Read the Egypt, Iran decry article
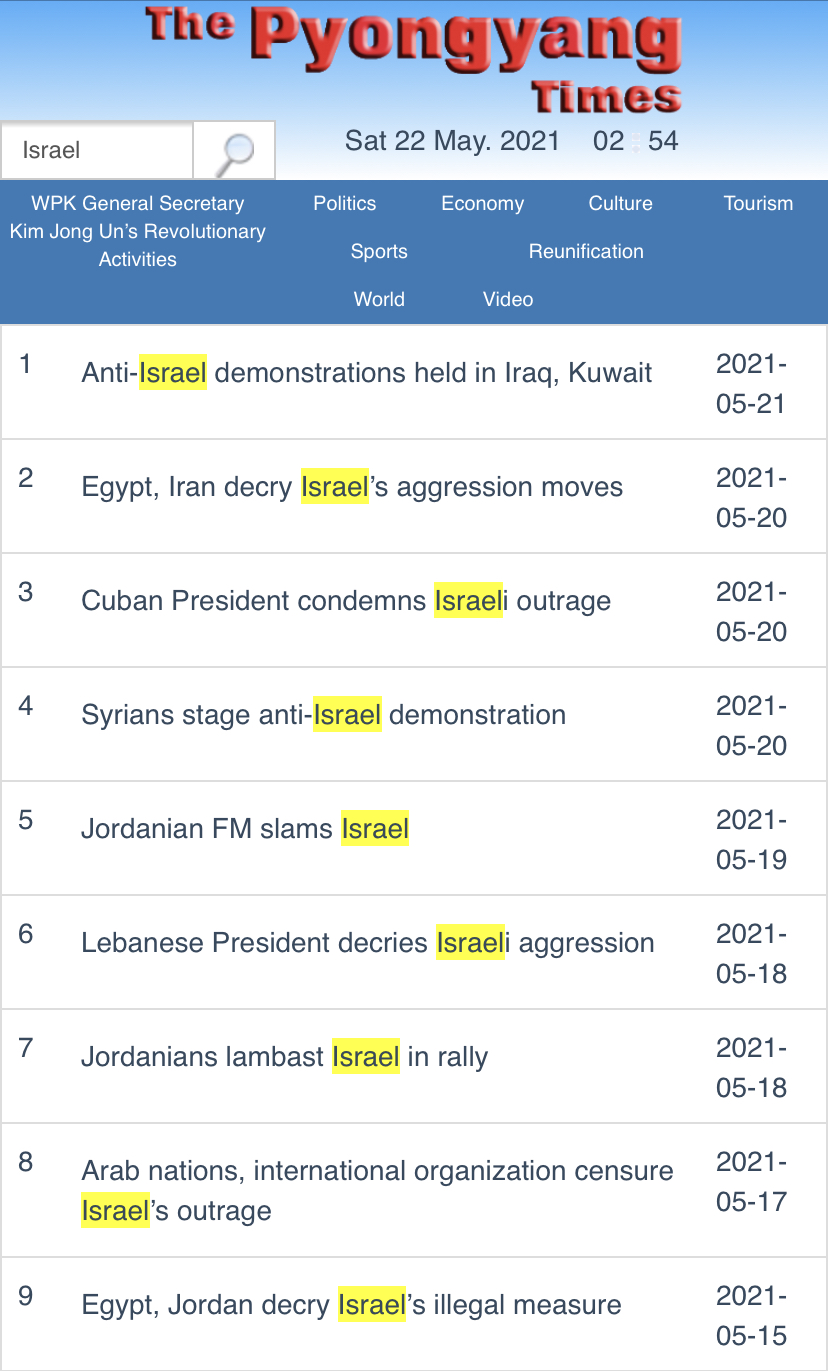 [352, 487]
